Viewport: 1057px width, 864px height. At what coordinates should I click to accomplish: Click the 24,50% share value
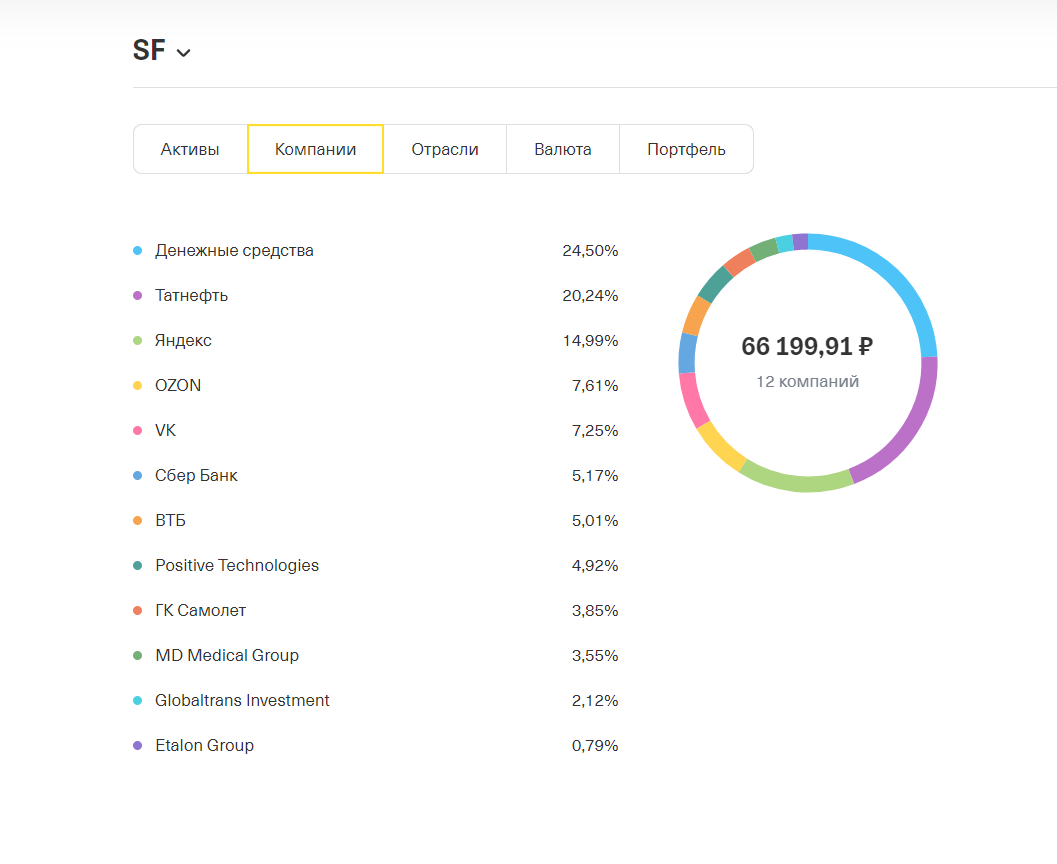[x=590, y=251]
